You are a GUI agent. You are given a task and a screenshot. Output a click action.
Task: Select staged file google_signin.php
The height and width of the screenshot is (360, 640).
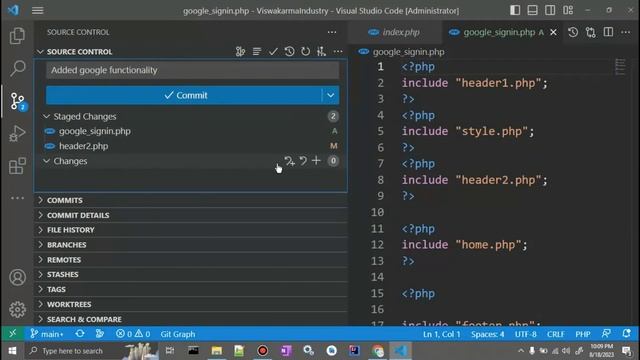(191, 131)
